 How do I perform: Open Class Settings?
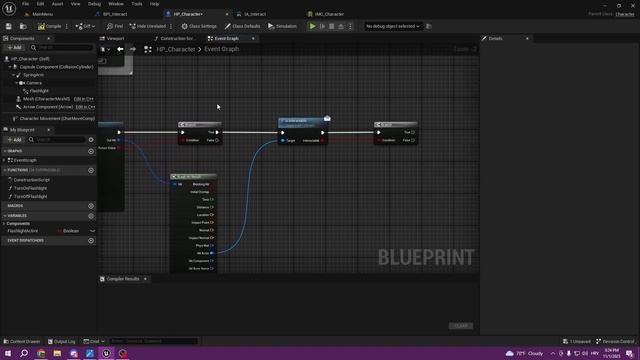point(199,26)
